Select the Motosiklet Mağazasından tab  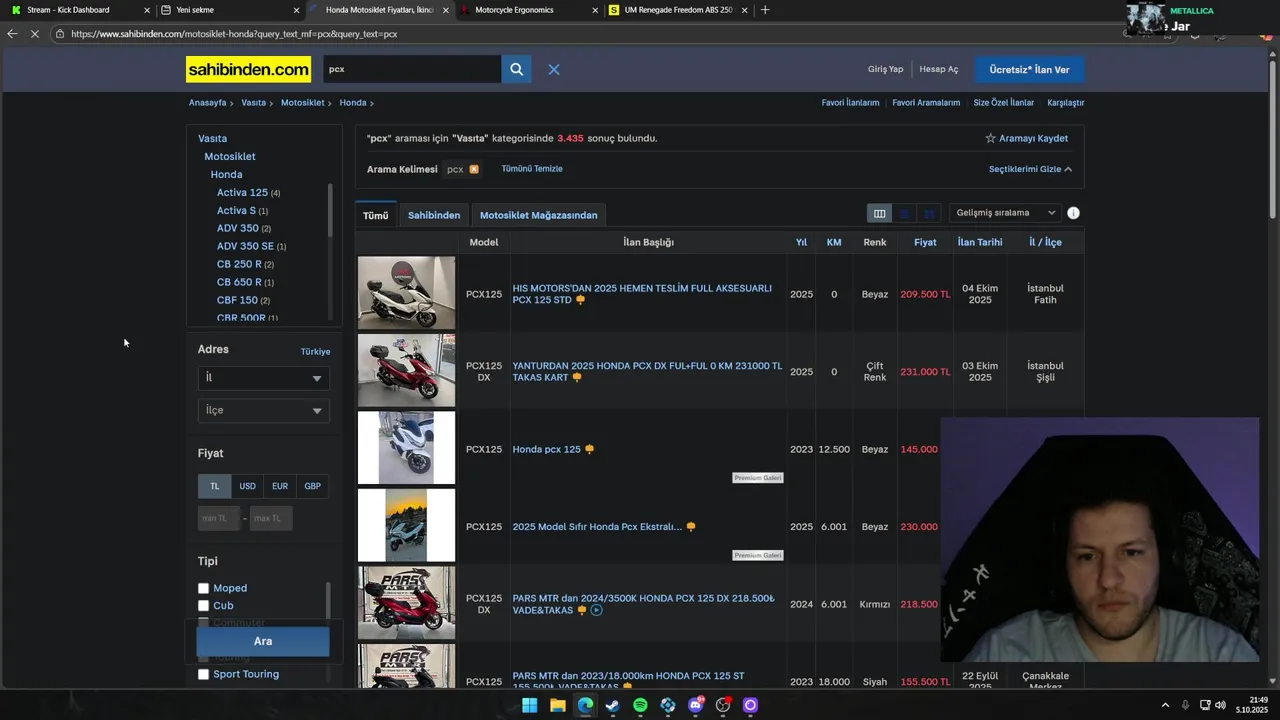538,215
